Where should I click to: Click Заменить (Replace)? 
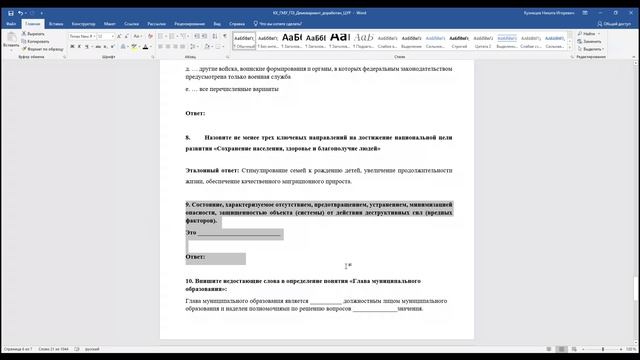point(589,42)
